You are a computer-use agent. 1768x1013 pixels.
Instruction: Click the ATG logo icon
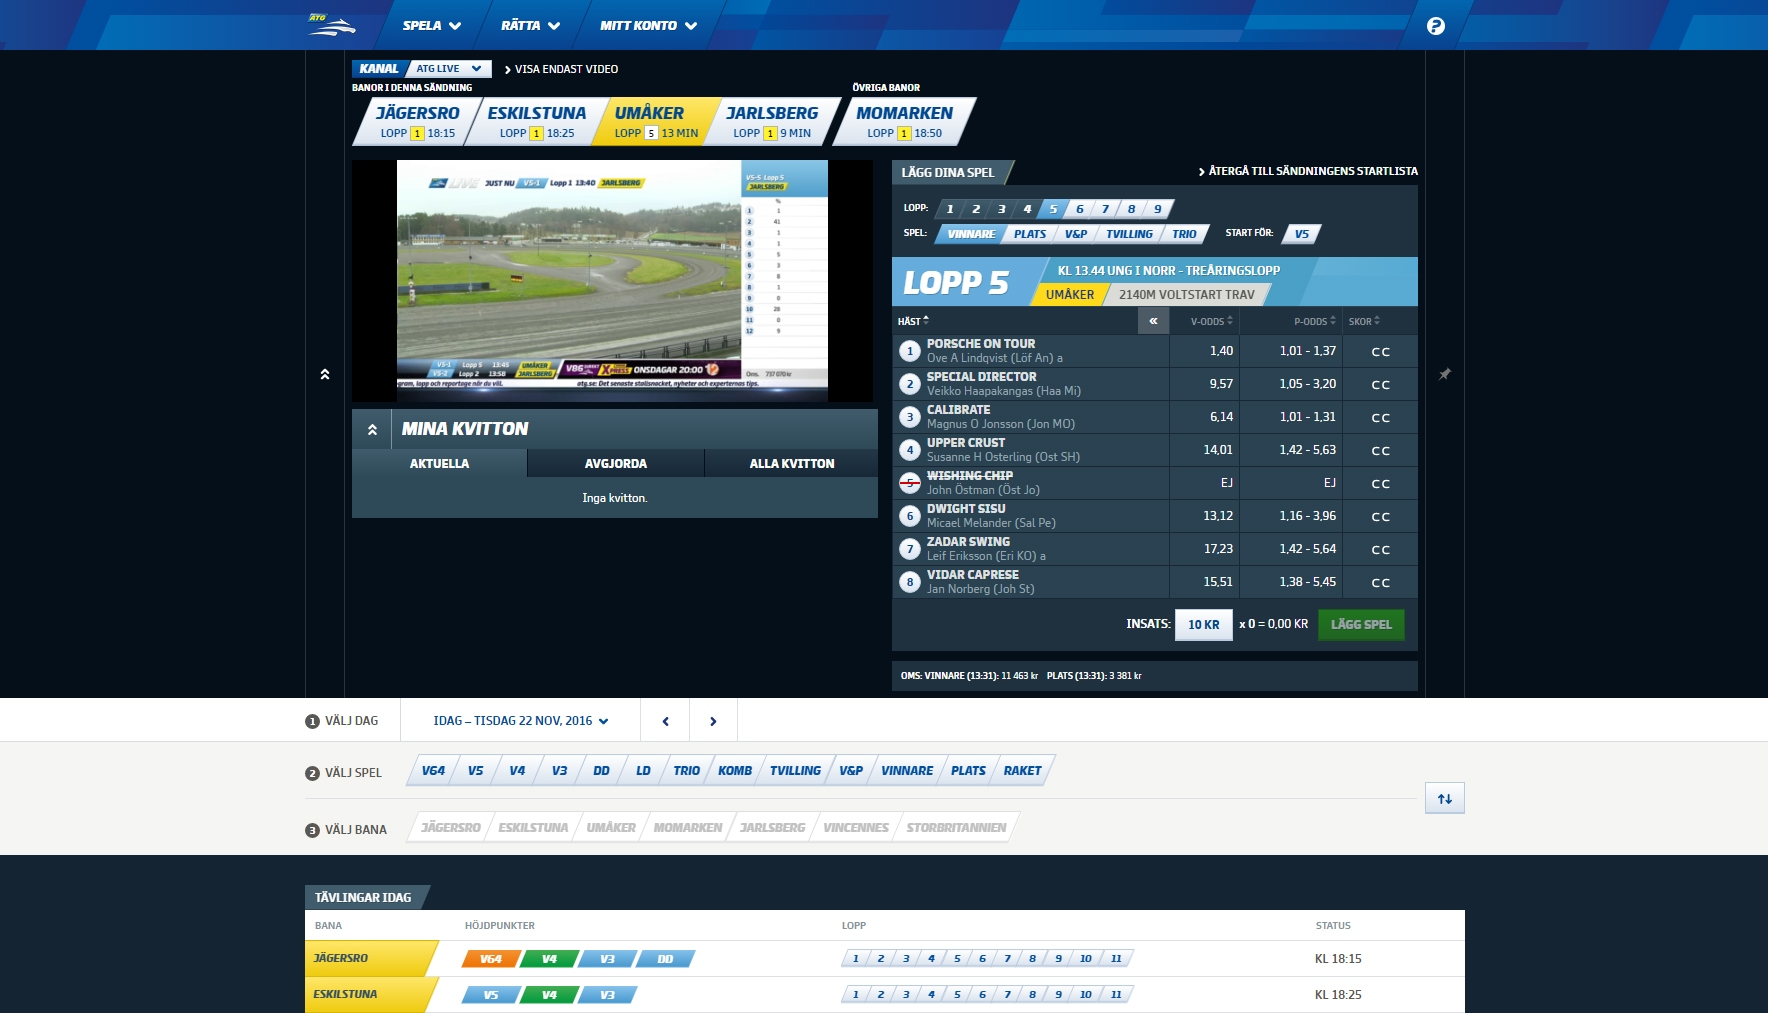[x=331, y=25]
